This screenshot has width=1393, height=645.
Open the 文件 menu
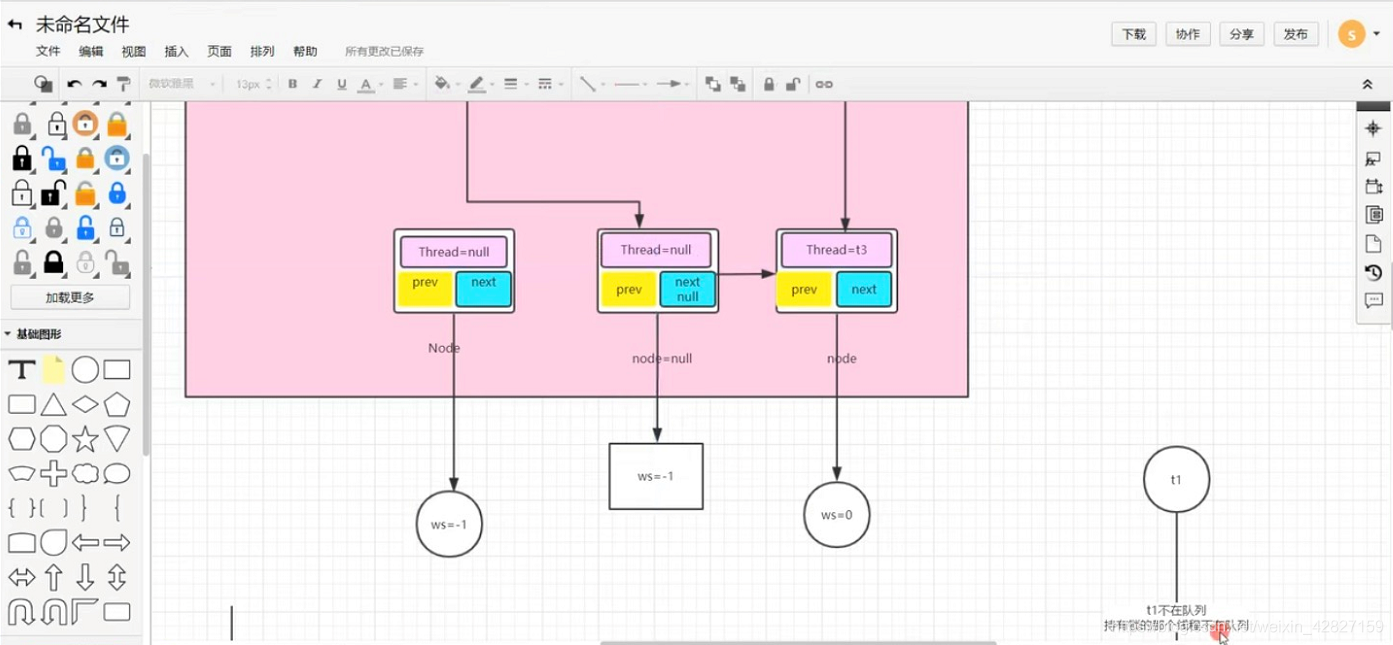coord(48,51)
